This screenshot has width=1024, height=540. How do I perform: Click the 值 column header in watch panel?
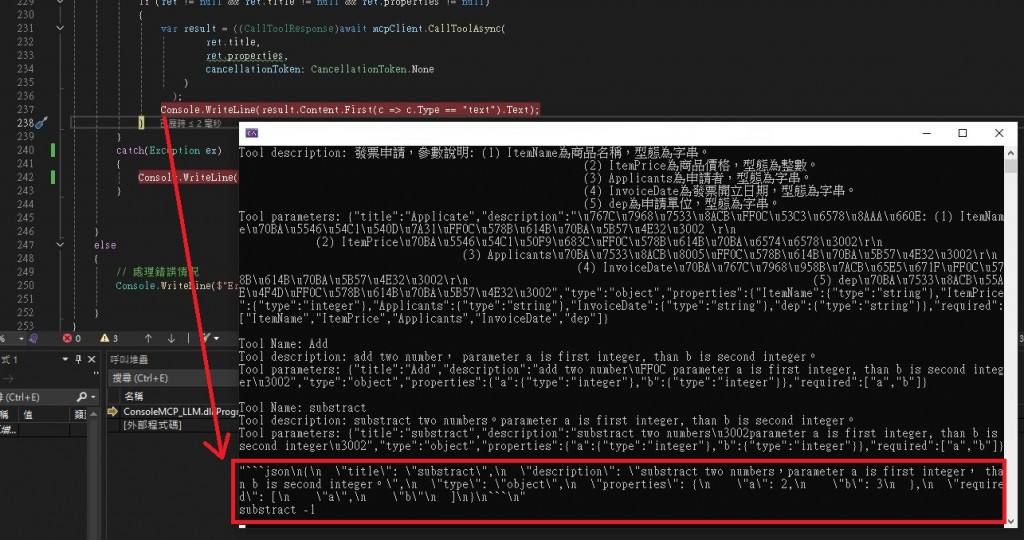pyautogui.click(x=27, y=414)
